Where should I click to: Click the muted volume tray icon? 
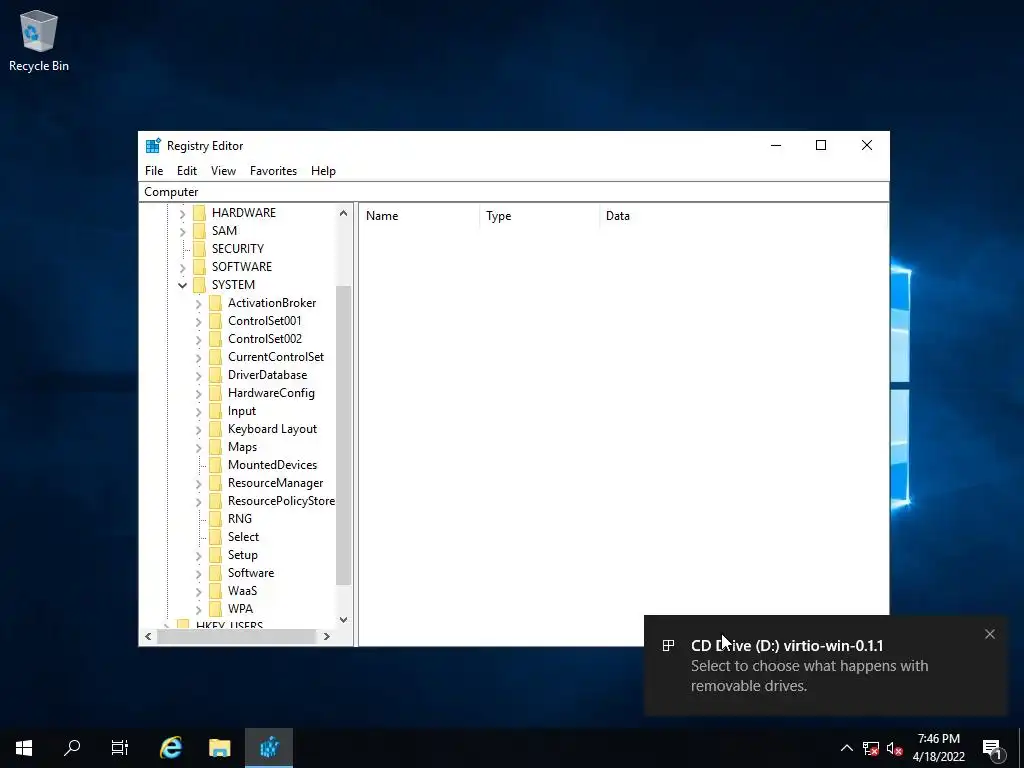[x=895, y=748]
